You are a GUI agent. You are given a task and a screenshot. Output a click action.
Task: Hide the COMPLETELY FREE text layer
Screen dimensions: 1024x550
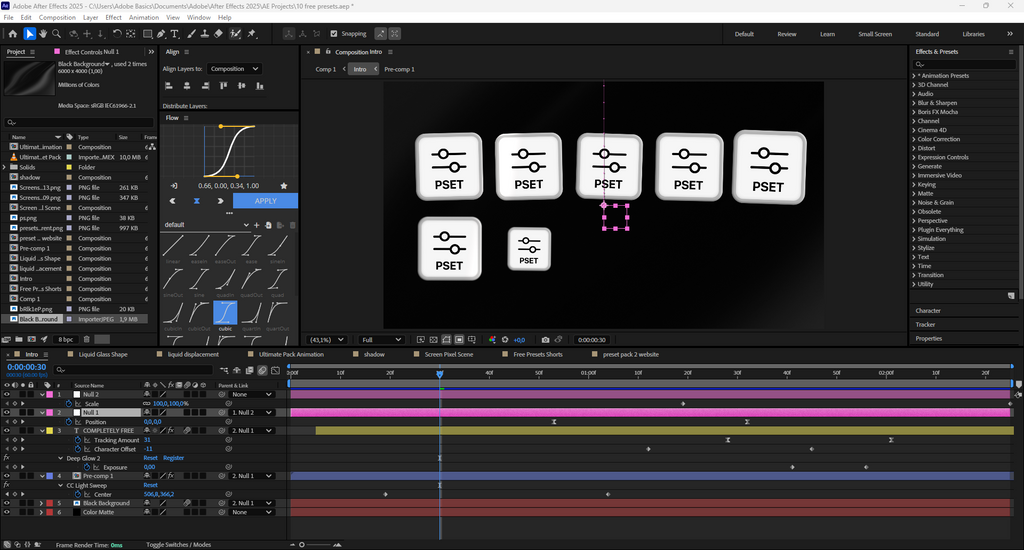7,431
